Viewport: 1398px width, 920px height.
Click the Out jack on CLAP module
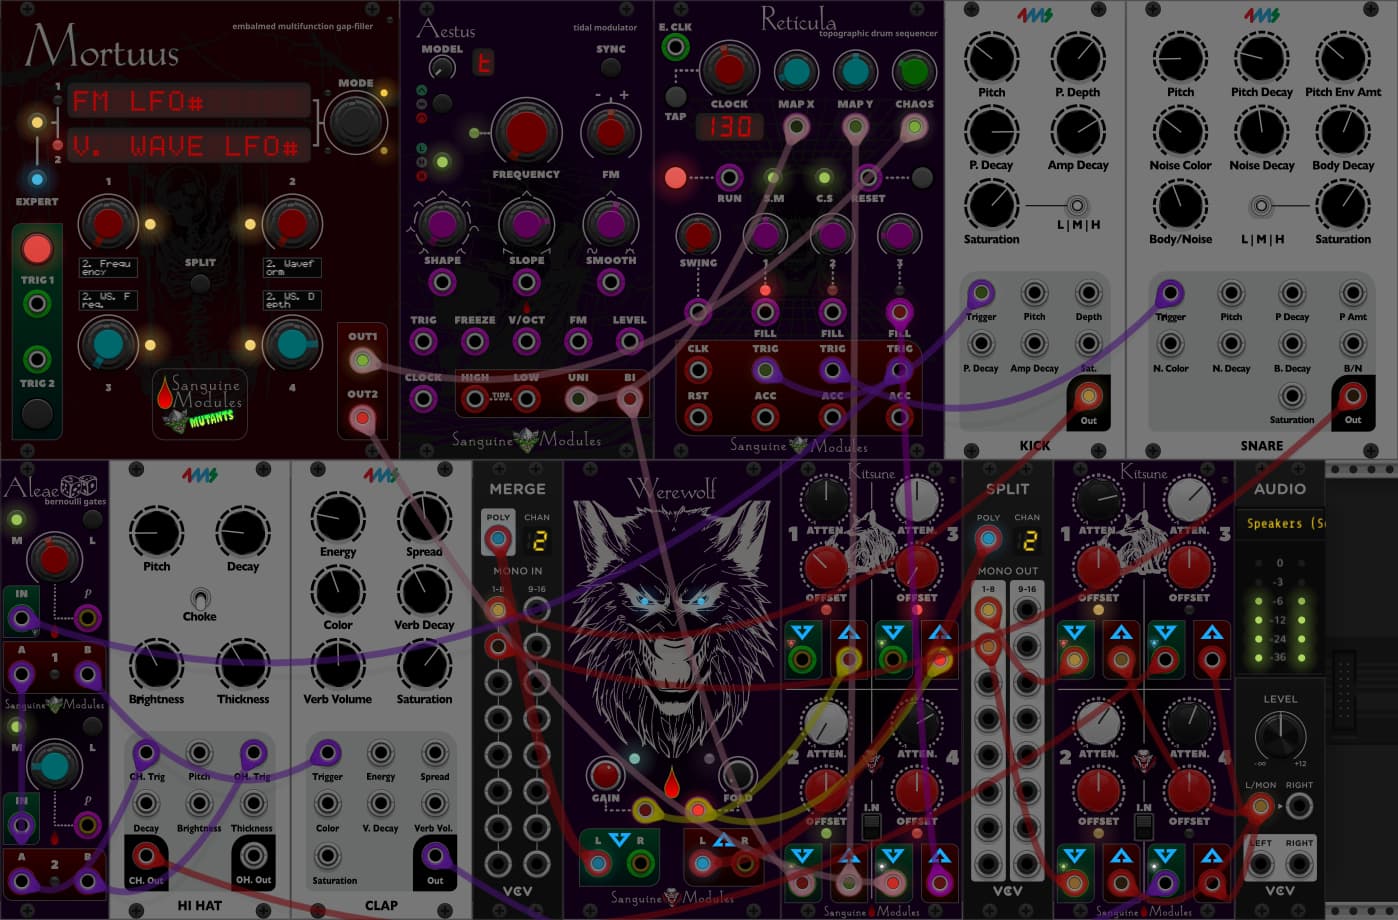[434, 856]
